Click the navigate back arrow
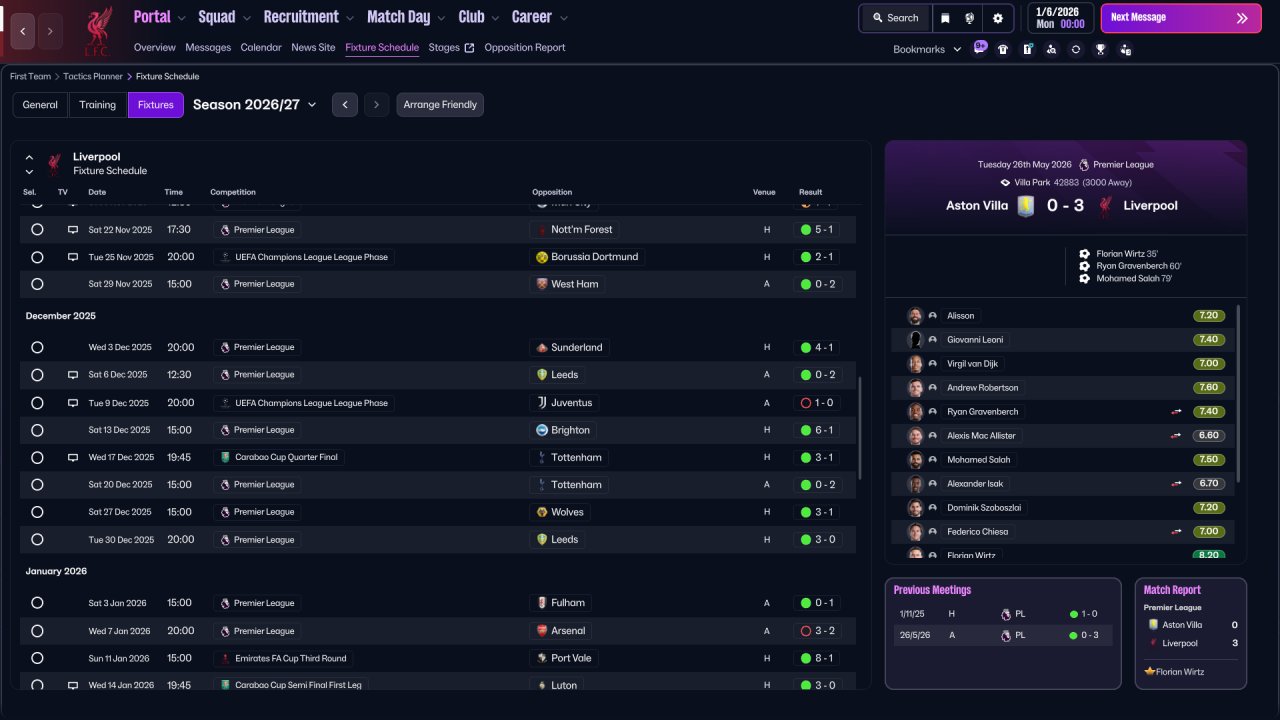This screenshot has width=1280, height=720. [x=23, y=31]
